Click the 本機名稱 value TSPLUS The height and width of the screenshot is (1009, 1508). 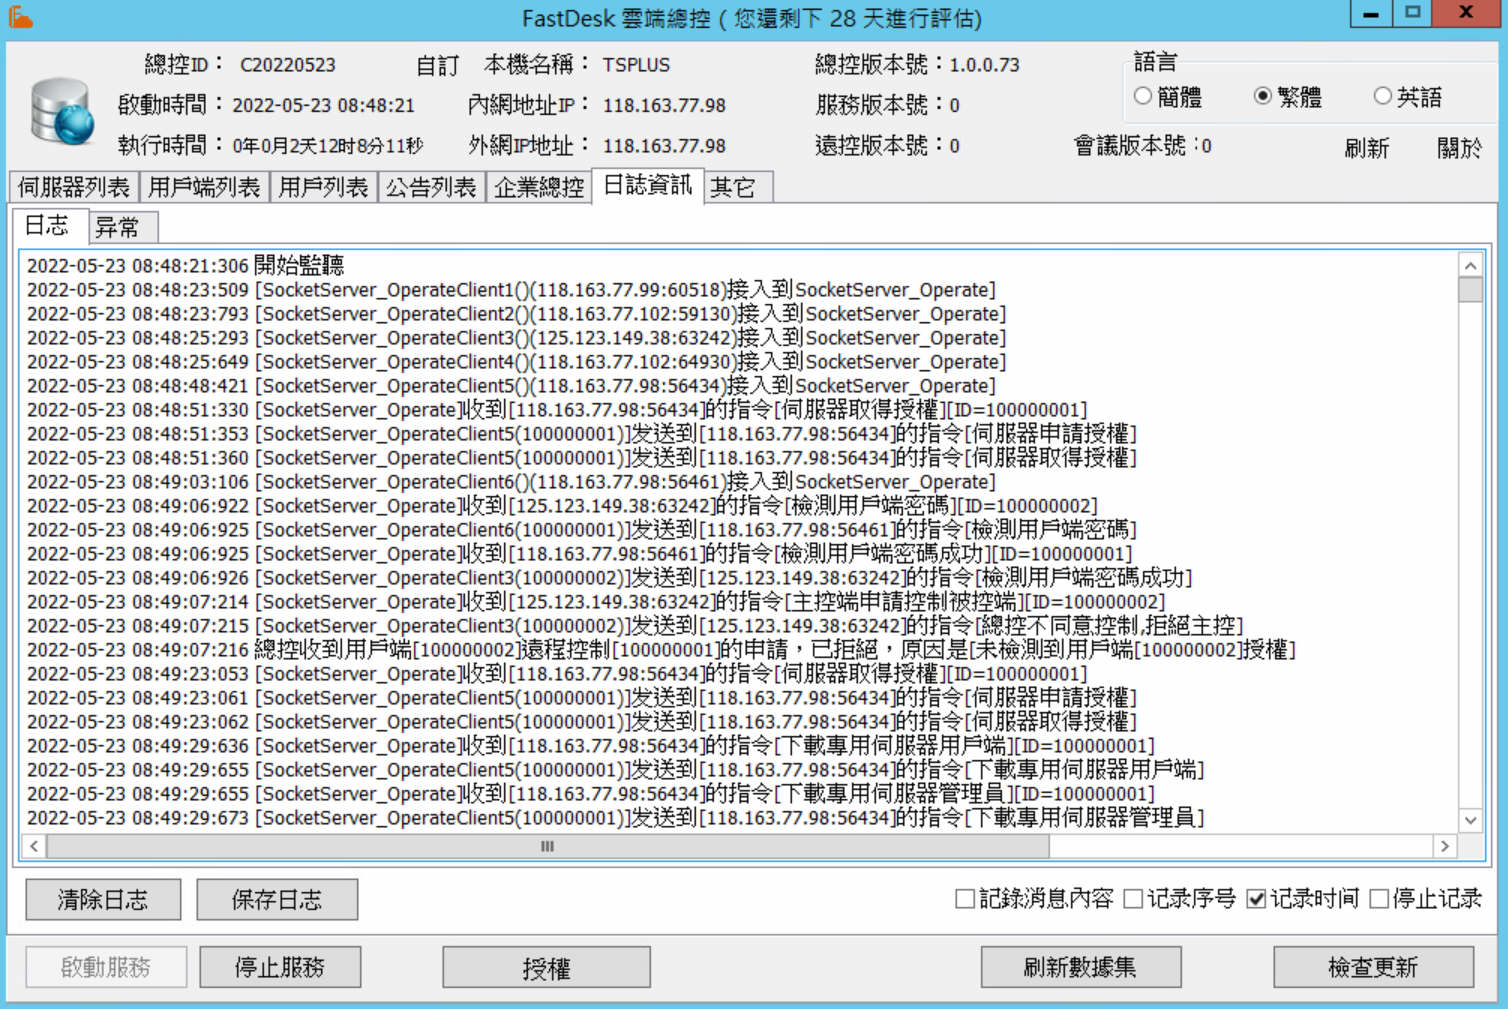click(636, 65)
